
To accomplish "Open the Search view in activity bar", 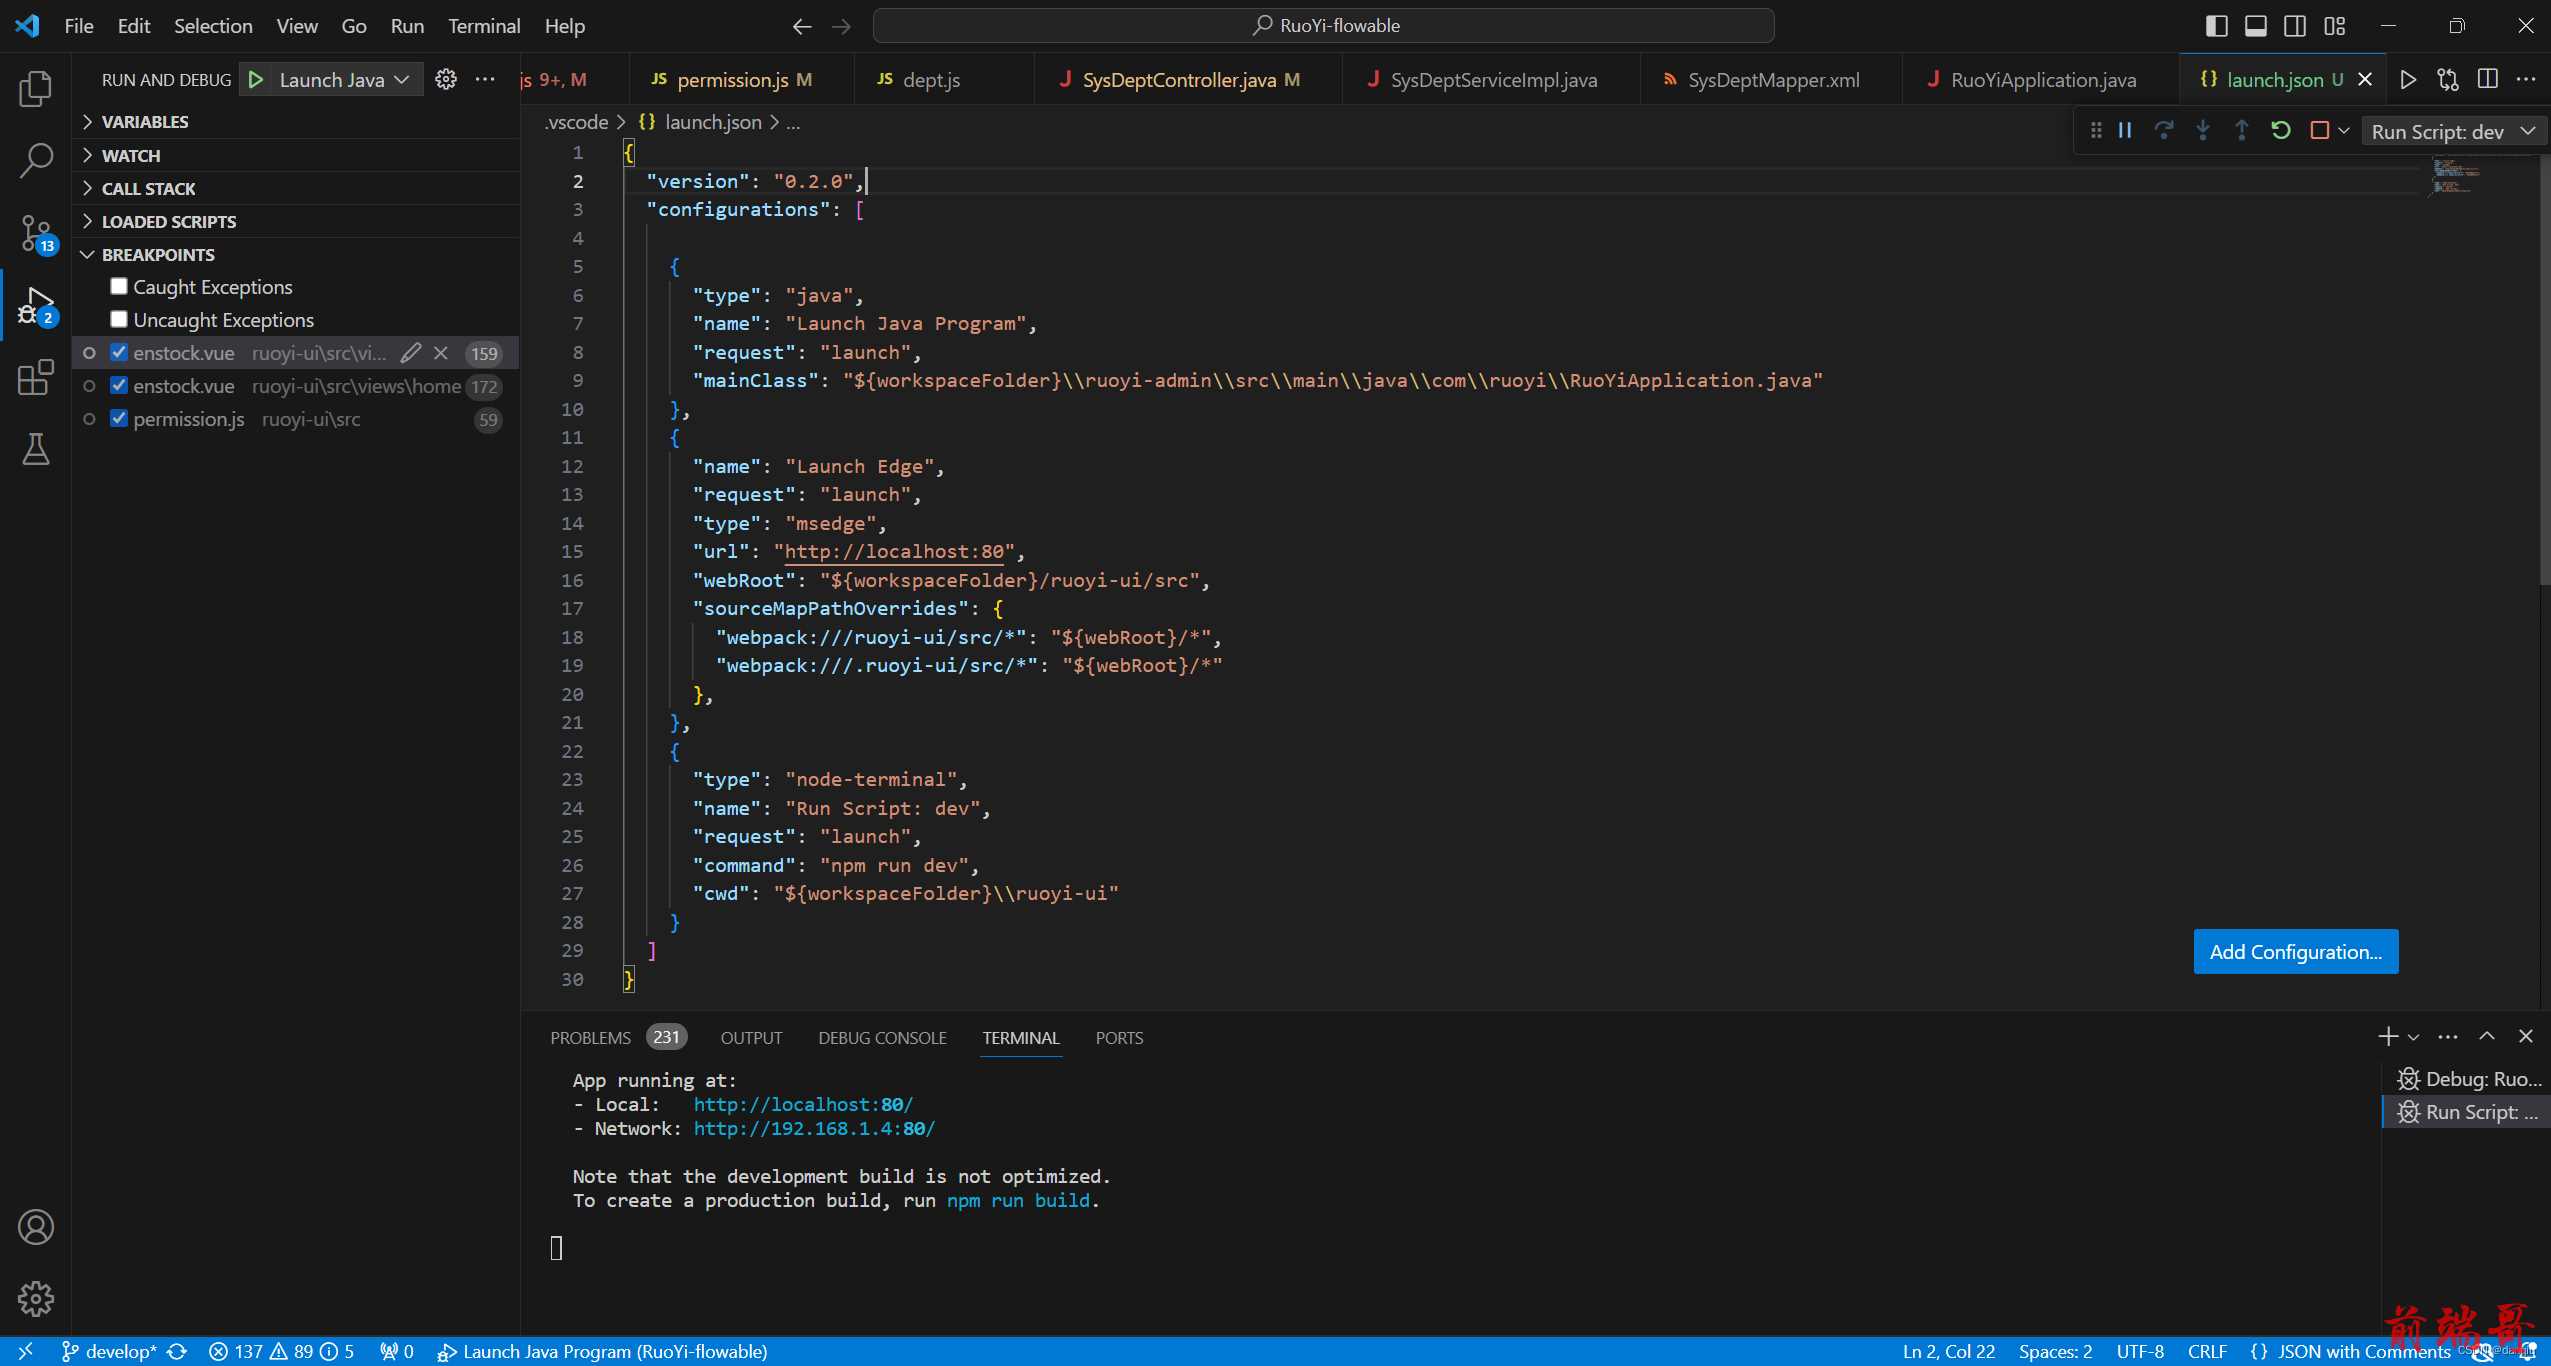I will [x=36, y=160].
